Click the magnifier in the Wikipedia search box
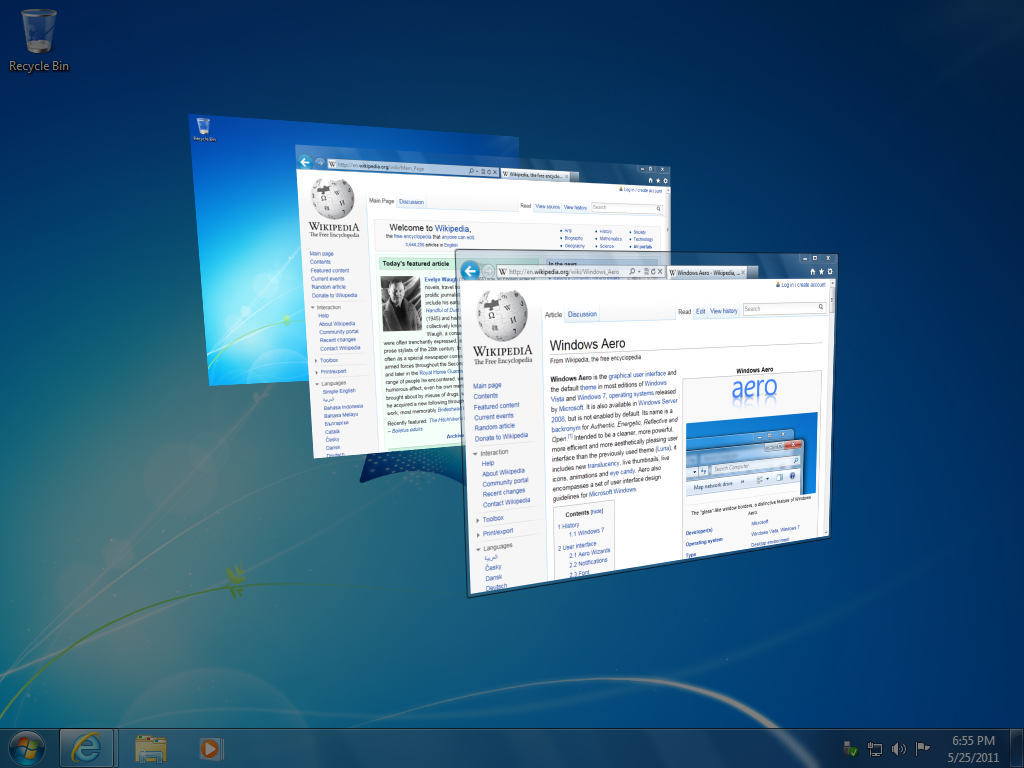This screenshot has width=1024, height=768. pyautogui.click(x=820, y=307)
